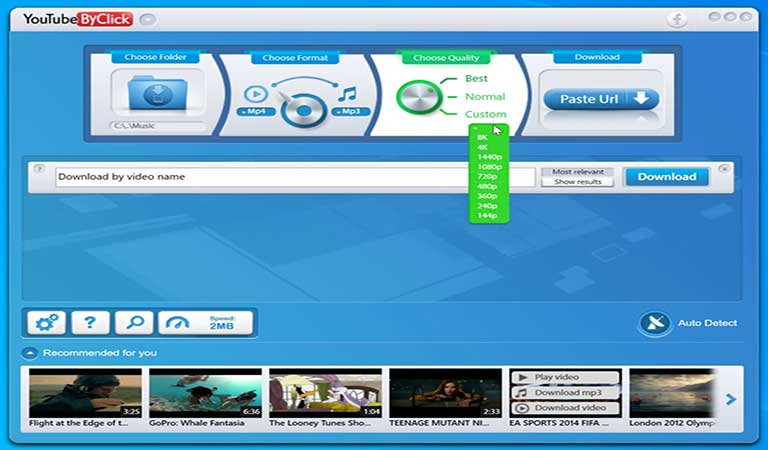Image resolution: width=768 pixels, height=450 pixels.
Task: Click the blue Download search button
Action: pyautogui.click(x=667, y=177)
